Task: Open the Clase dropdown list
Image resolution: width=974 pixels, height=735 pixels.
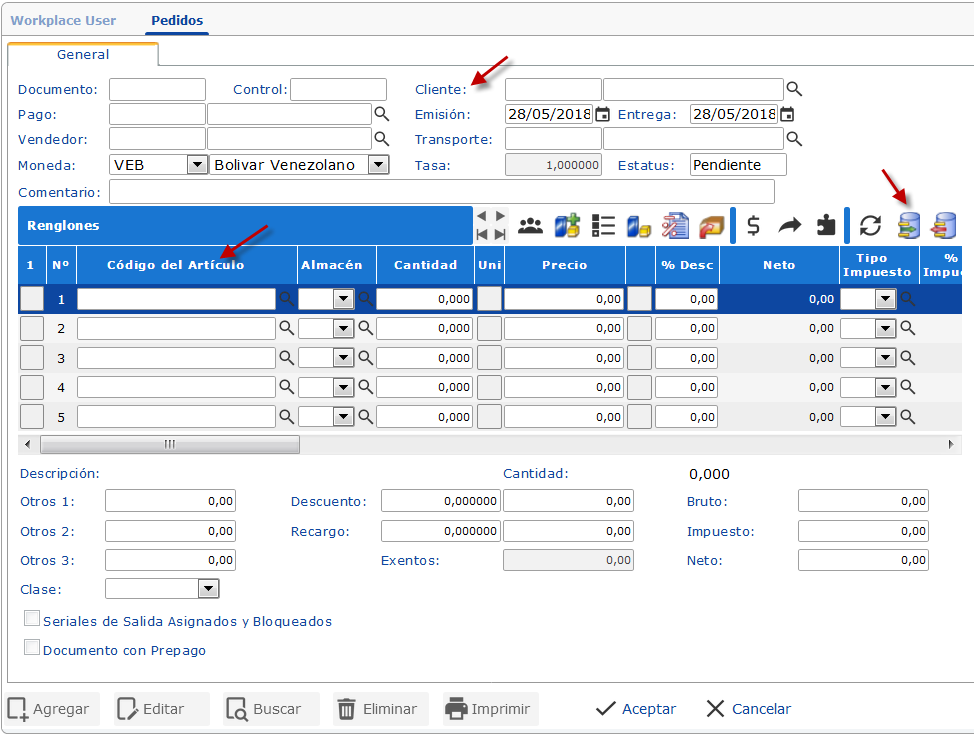Action: tap(208, 589)
